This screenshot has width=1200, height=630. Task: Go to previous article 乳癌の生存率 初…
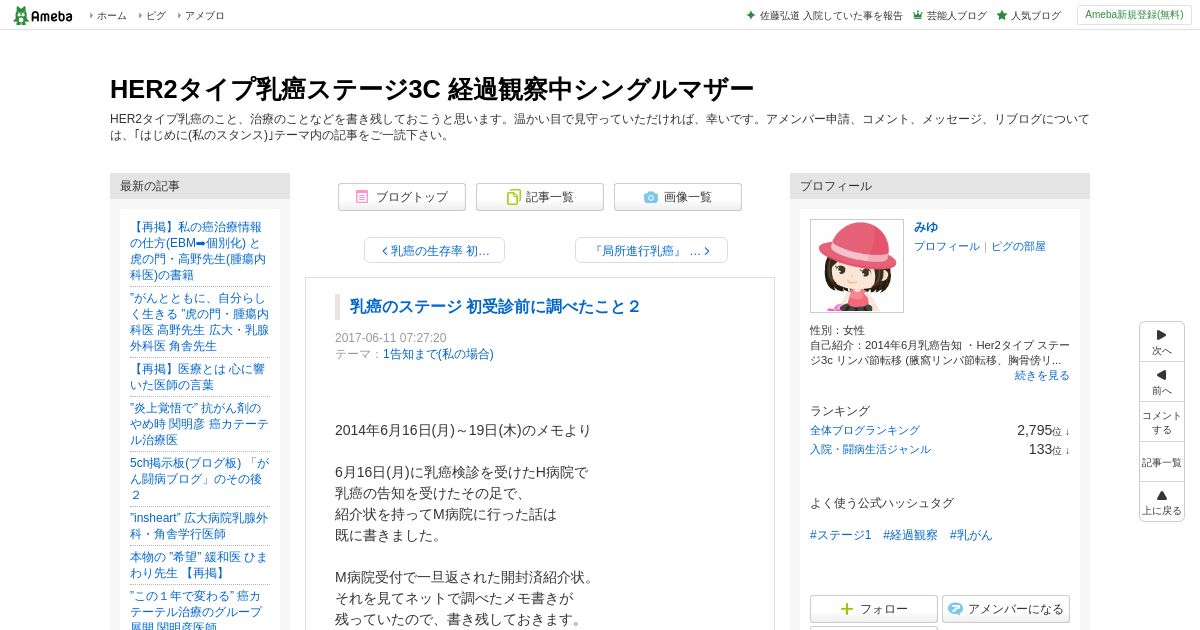434,250
